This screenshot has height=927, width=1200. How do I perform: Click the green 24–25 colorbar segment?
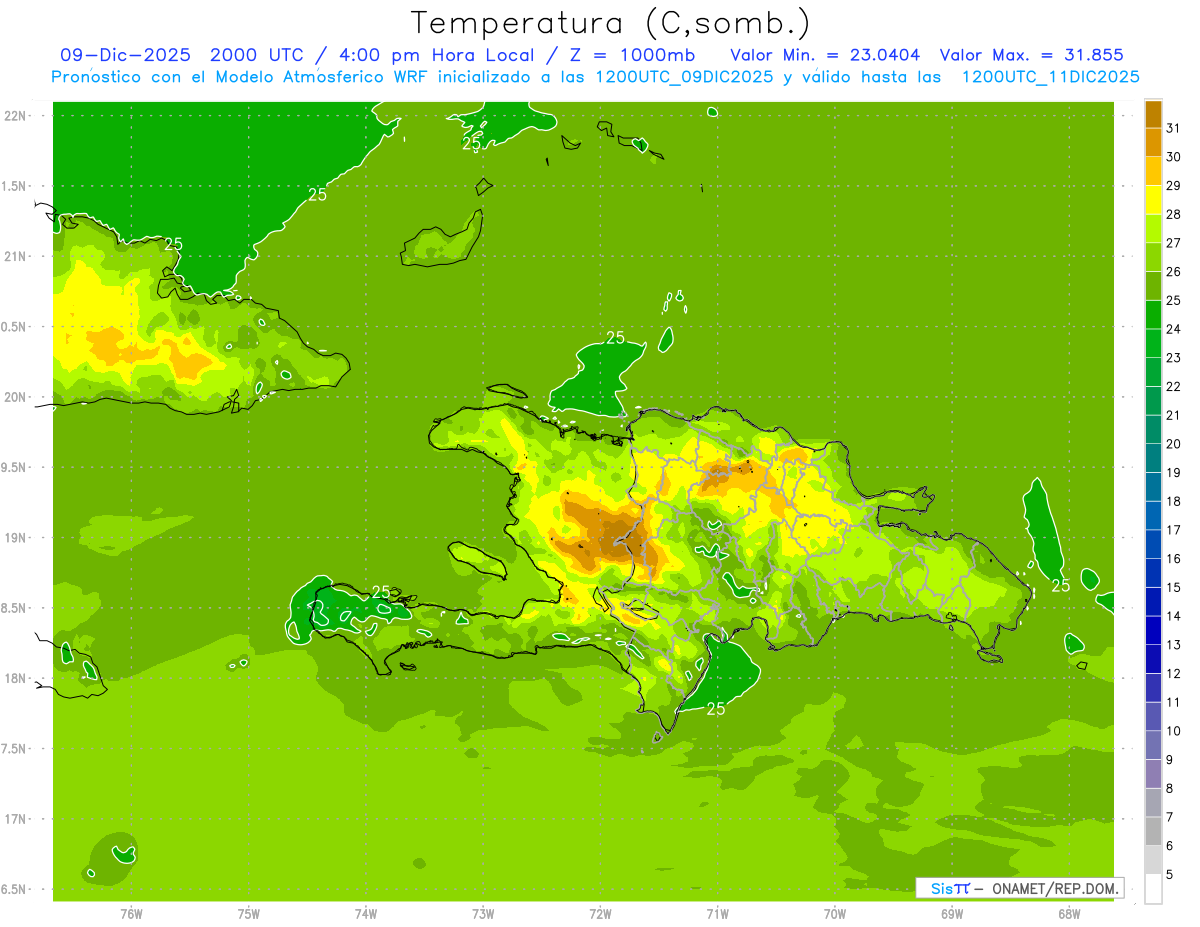click(1153, 315)
